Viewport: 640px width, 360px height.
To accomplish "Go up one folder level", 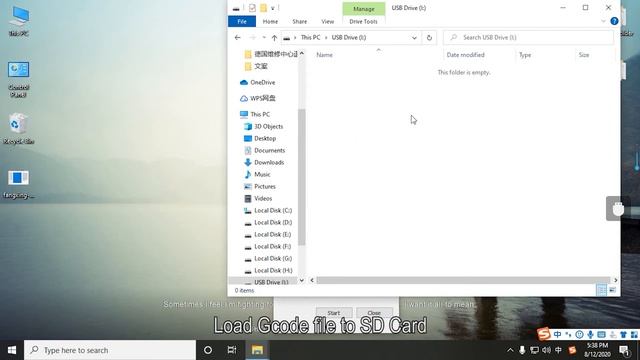I will coord(274,38).
